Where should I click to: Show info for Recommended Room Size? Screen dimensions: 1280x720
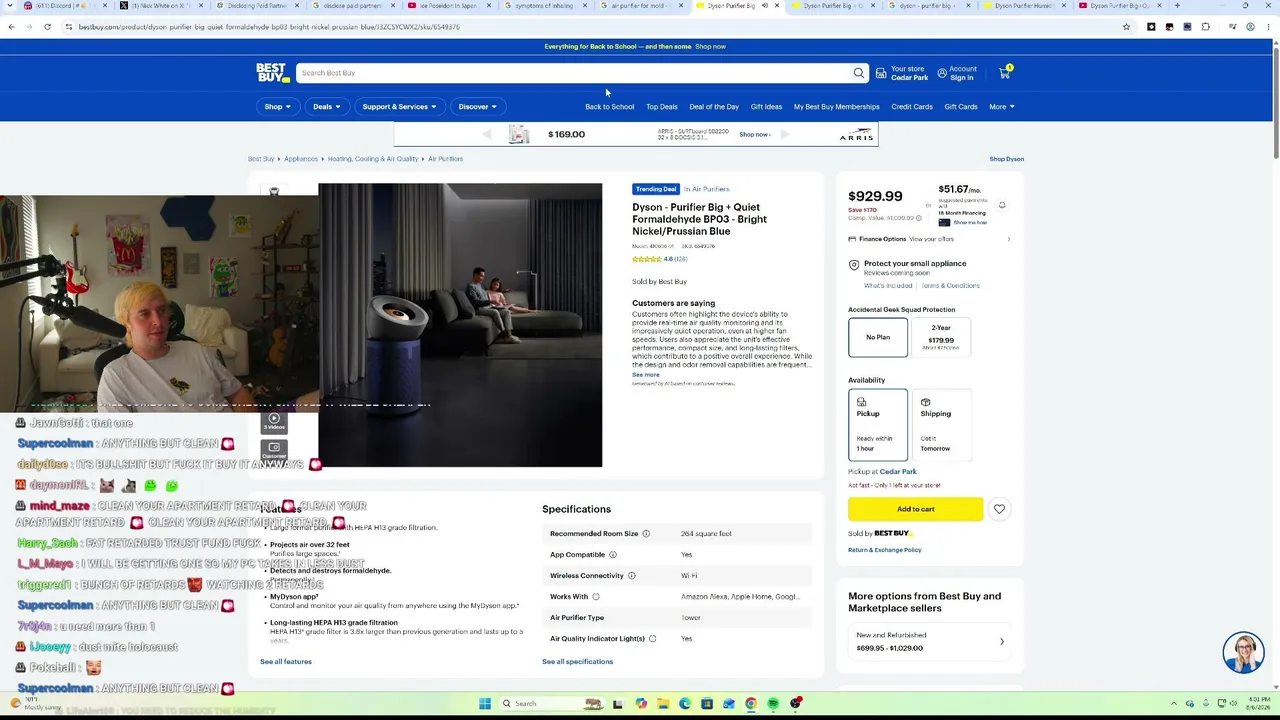(646, 534)
